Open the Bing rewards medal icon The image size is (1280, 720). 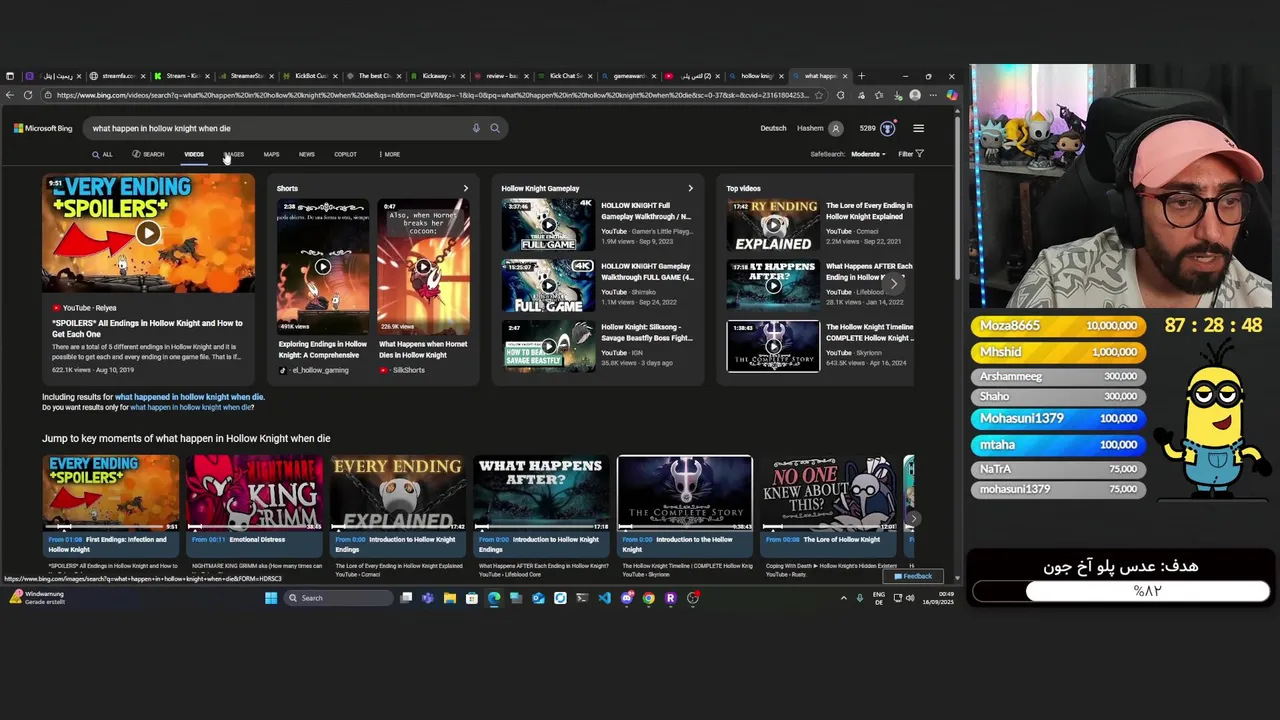(887, 128)
